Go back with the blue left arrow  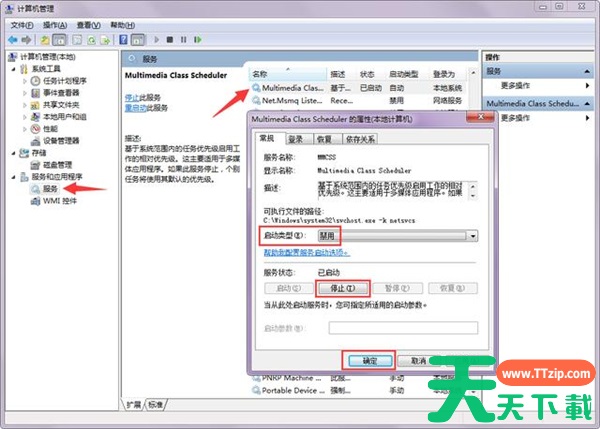(x=13, y=40)
